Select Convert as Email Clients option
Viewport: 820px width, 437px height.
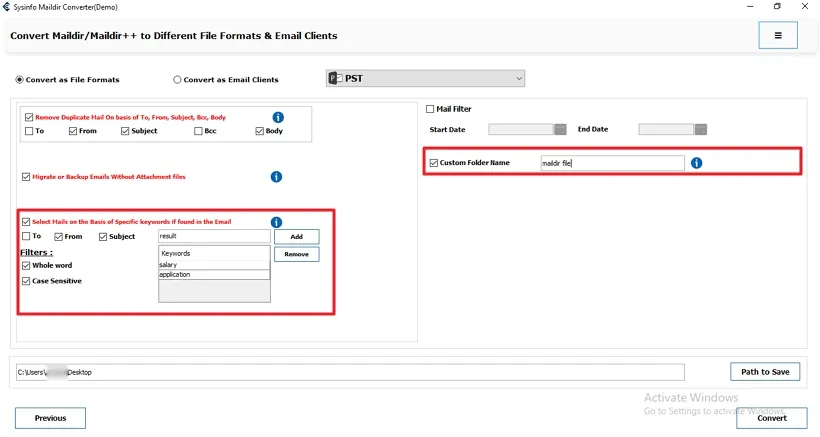(x=178, y=80)
